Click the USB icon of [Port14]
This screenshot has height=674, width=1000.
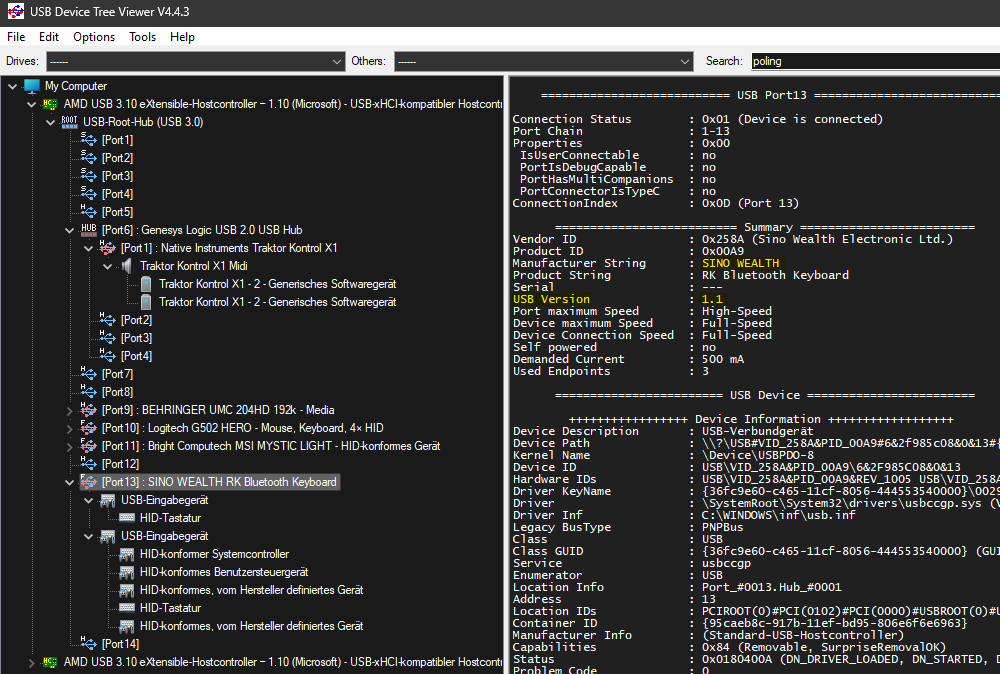coord(89,643)
